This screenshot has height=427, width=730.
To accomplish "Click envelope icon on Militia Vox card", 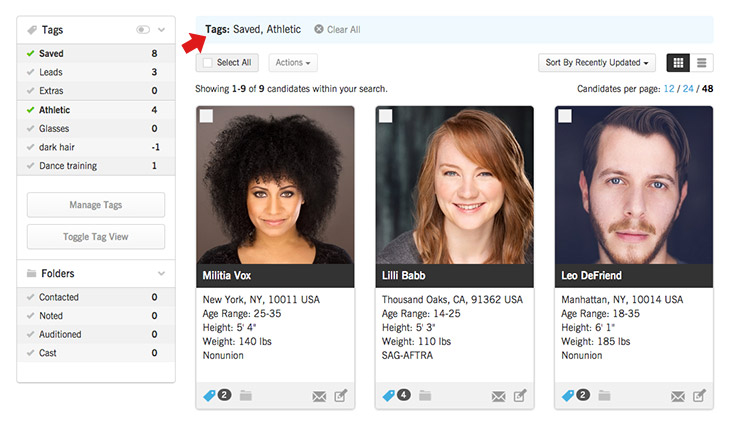I will tap(319, 396).
